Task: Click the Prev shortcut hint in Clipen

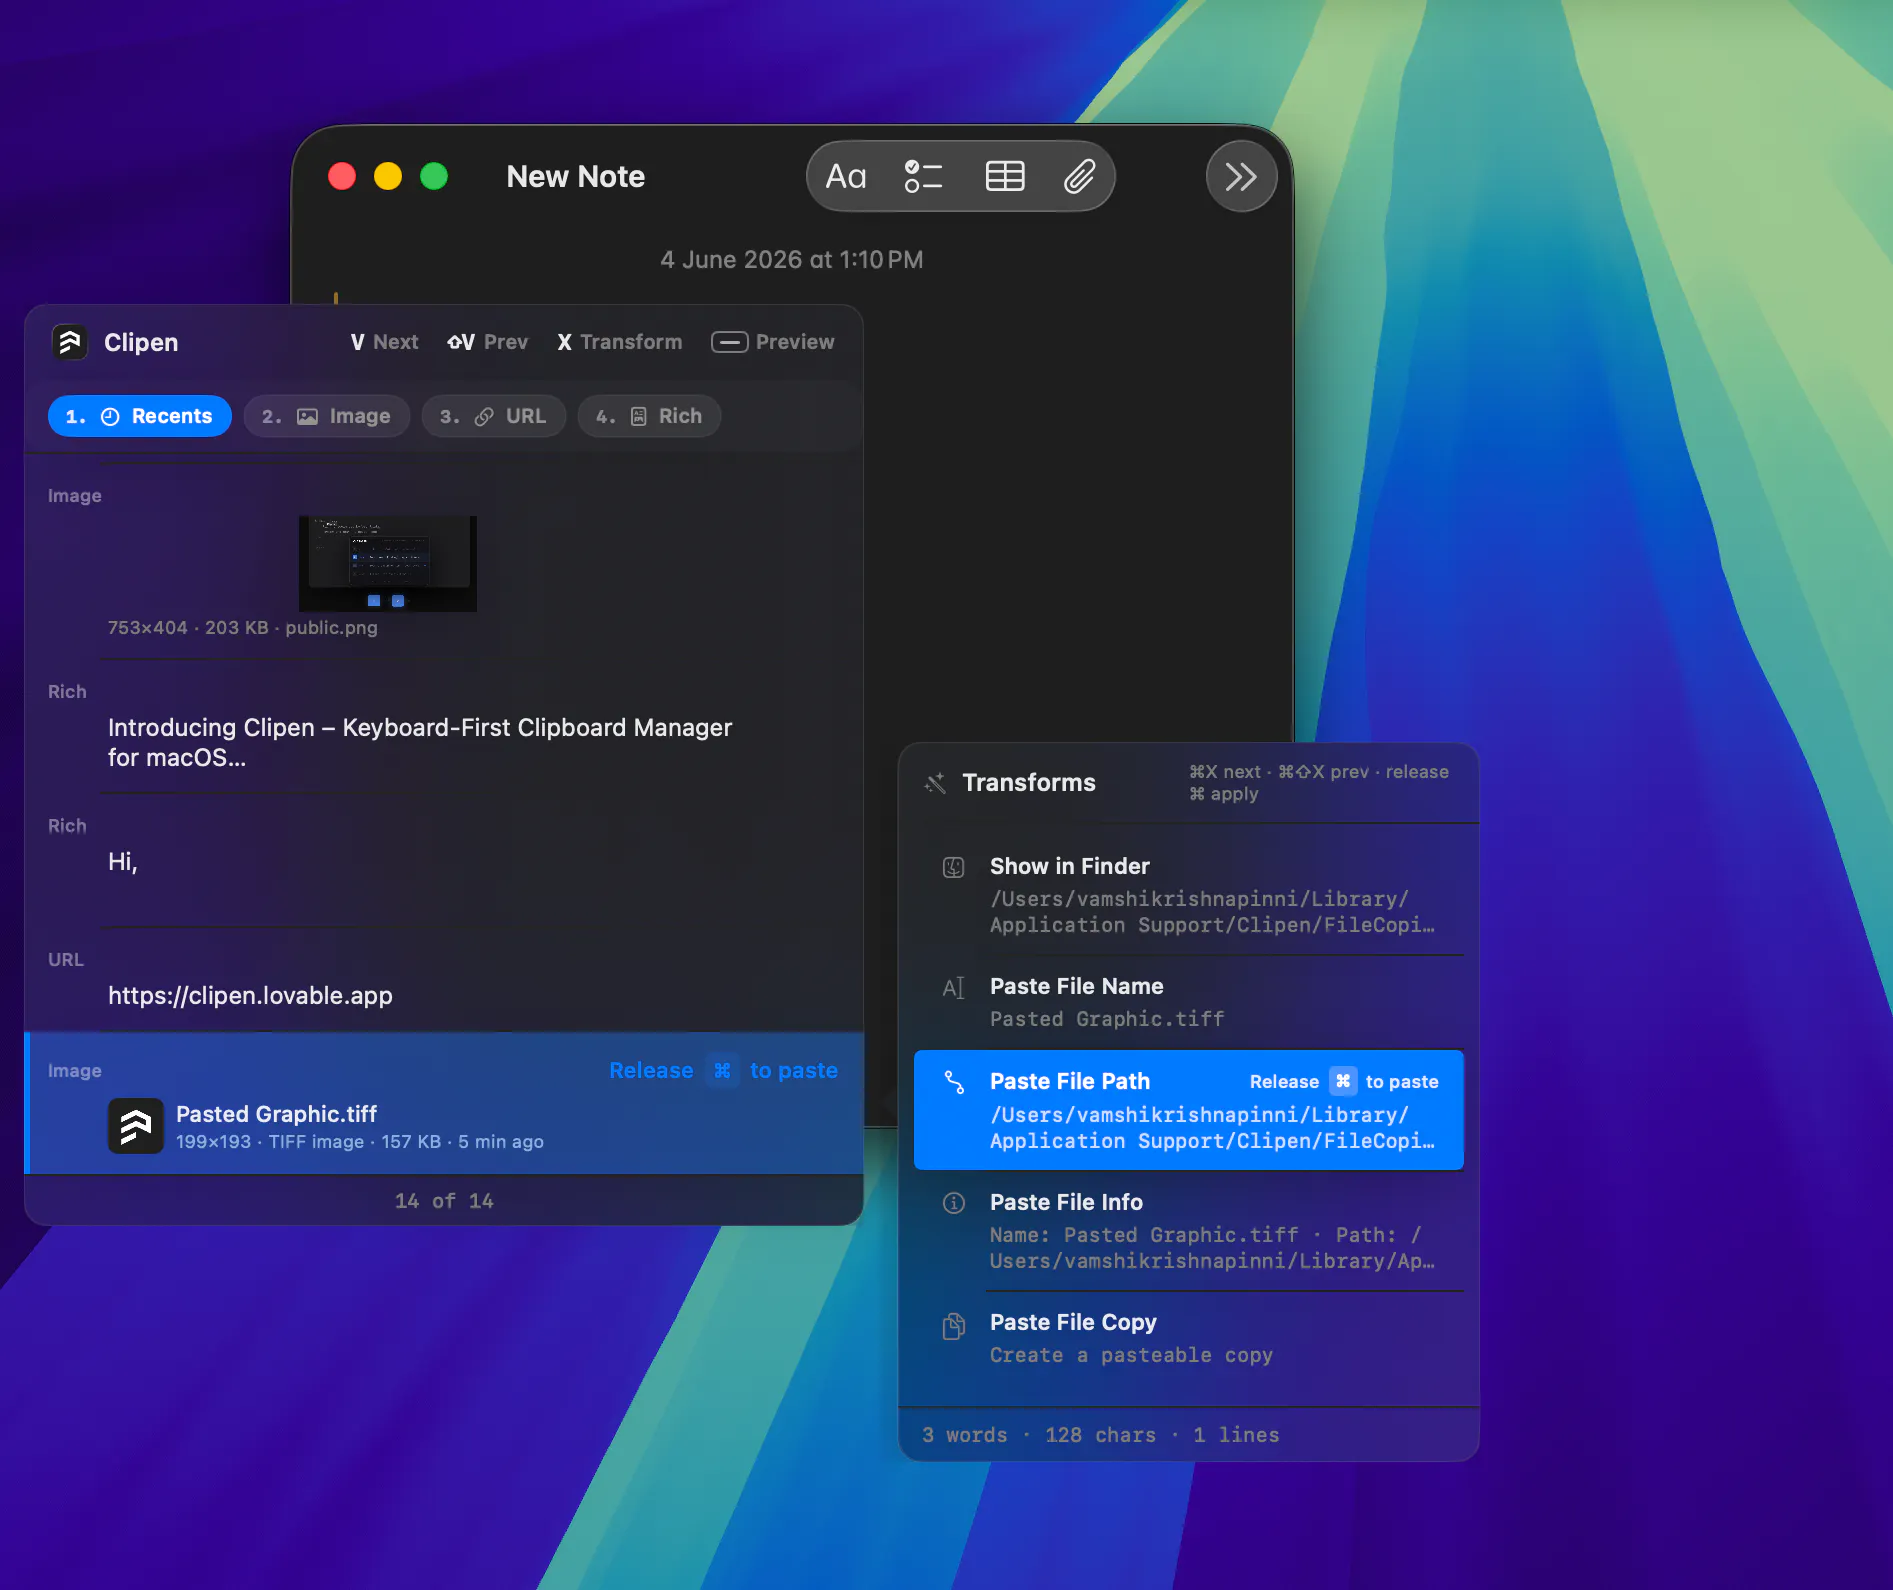Action: click(x=487, y=342)
